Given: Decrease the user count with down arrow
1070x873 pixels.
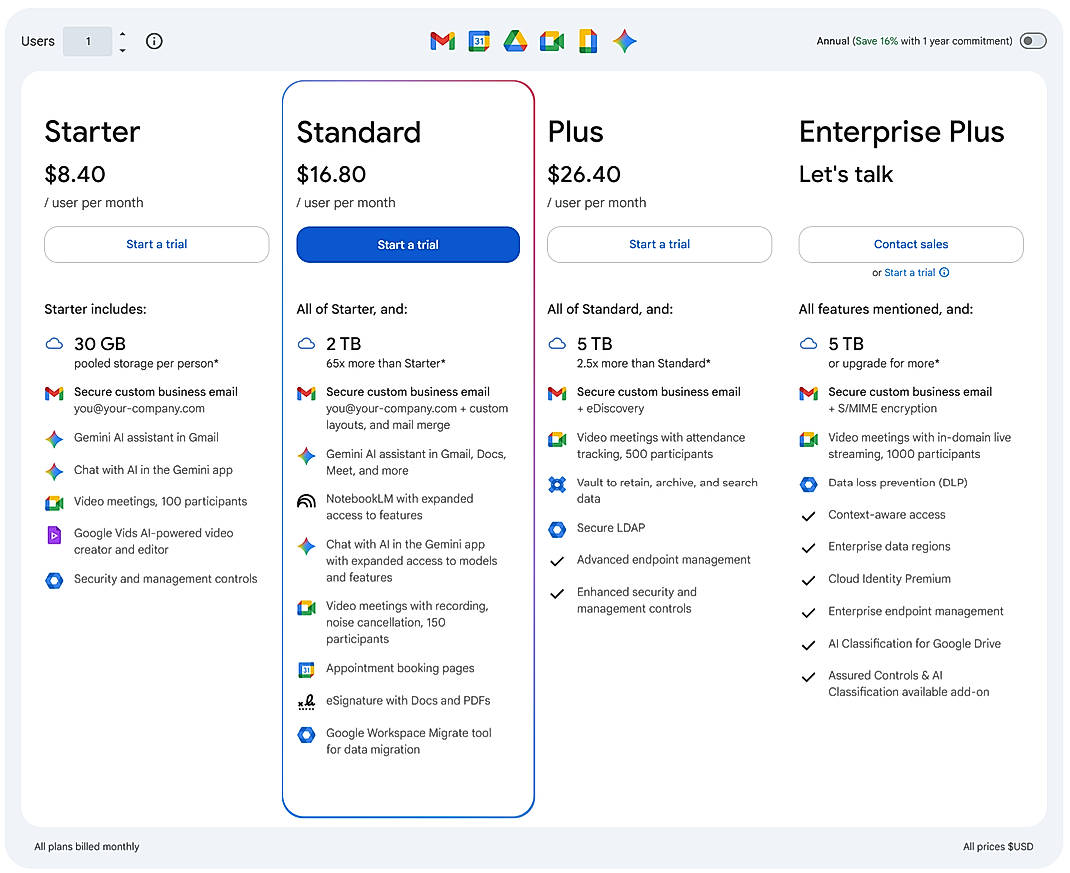Looking at the screenshot, I should point(122,50).
